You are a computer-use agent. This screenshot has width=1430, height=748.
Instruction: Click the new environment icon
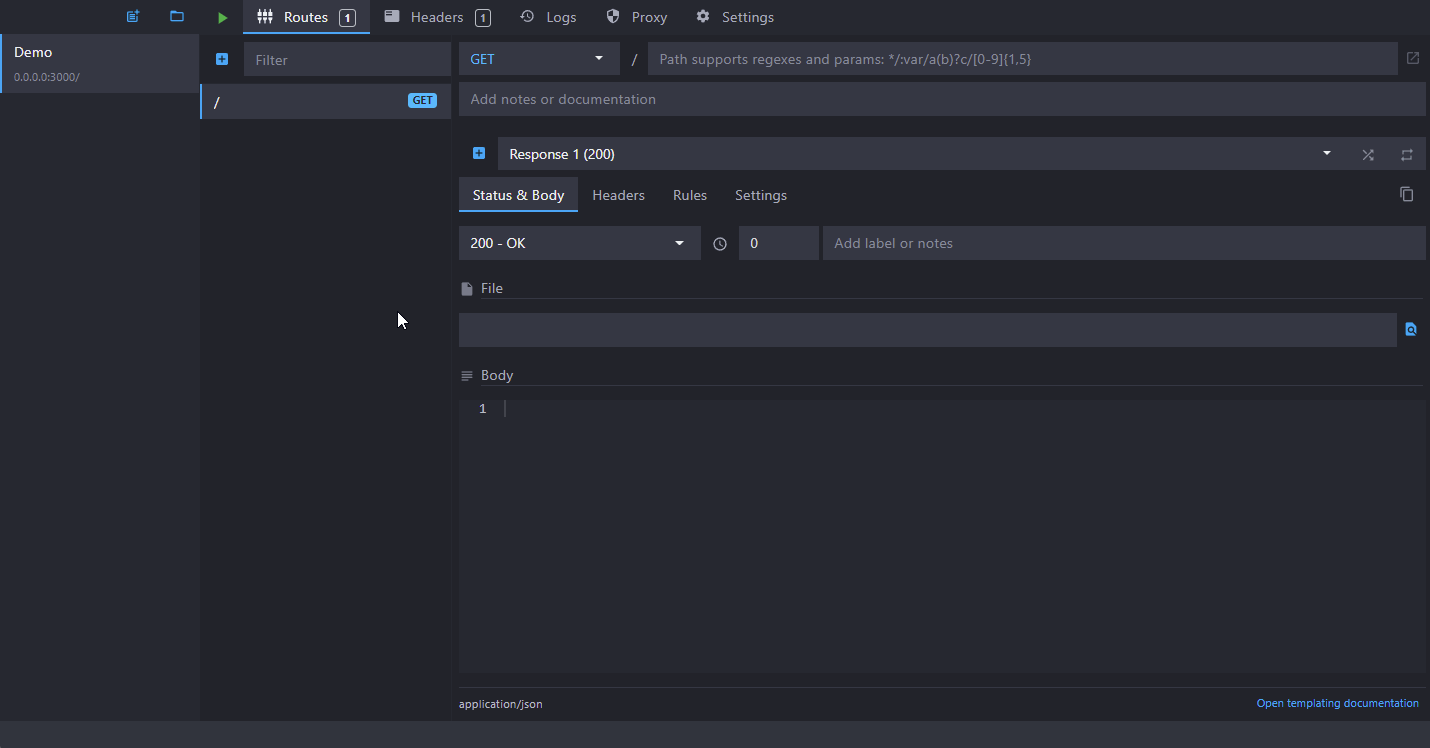133,17
